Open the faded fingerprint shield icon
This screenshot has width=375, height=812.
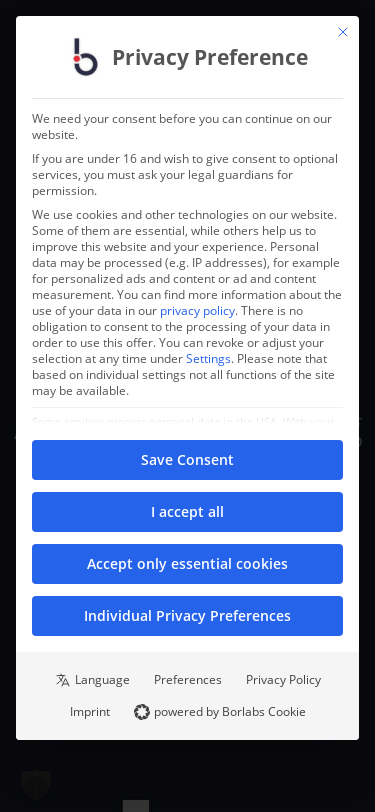(36, 785)
